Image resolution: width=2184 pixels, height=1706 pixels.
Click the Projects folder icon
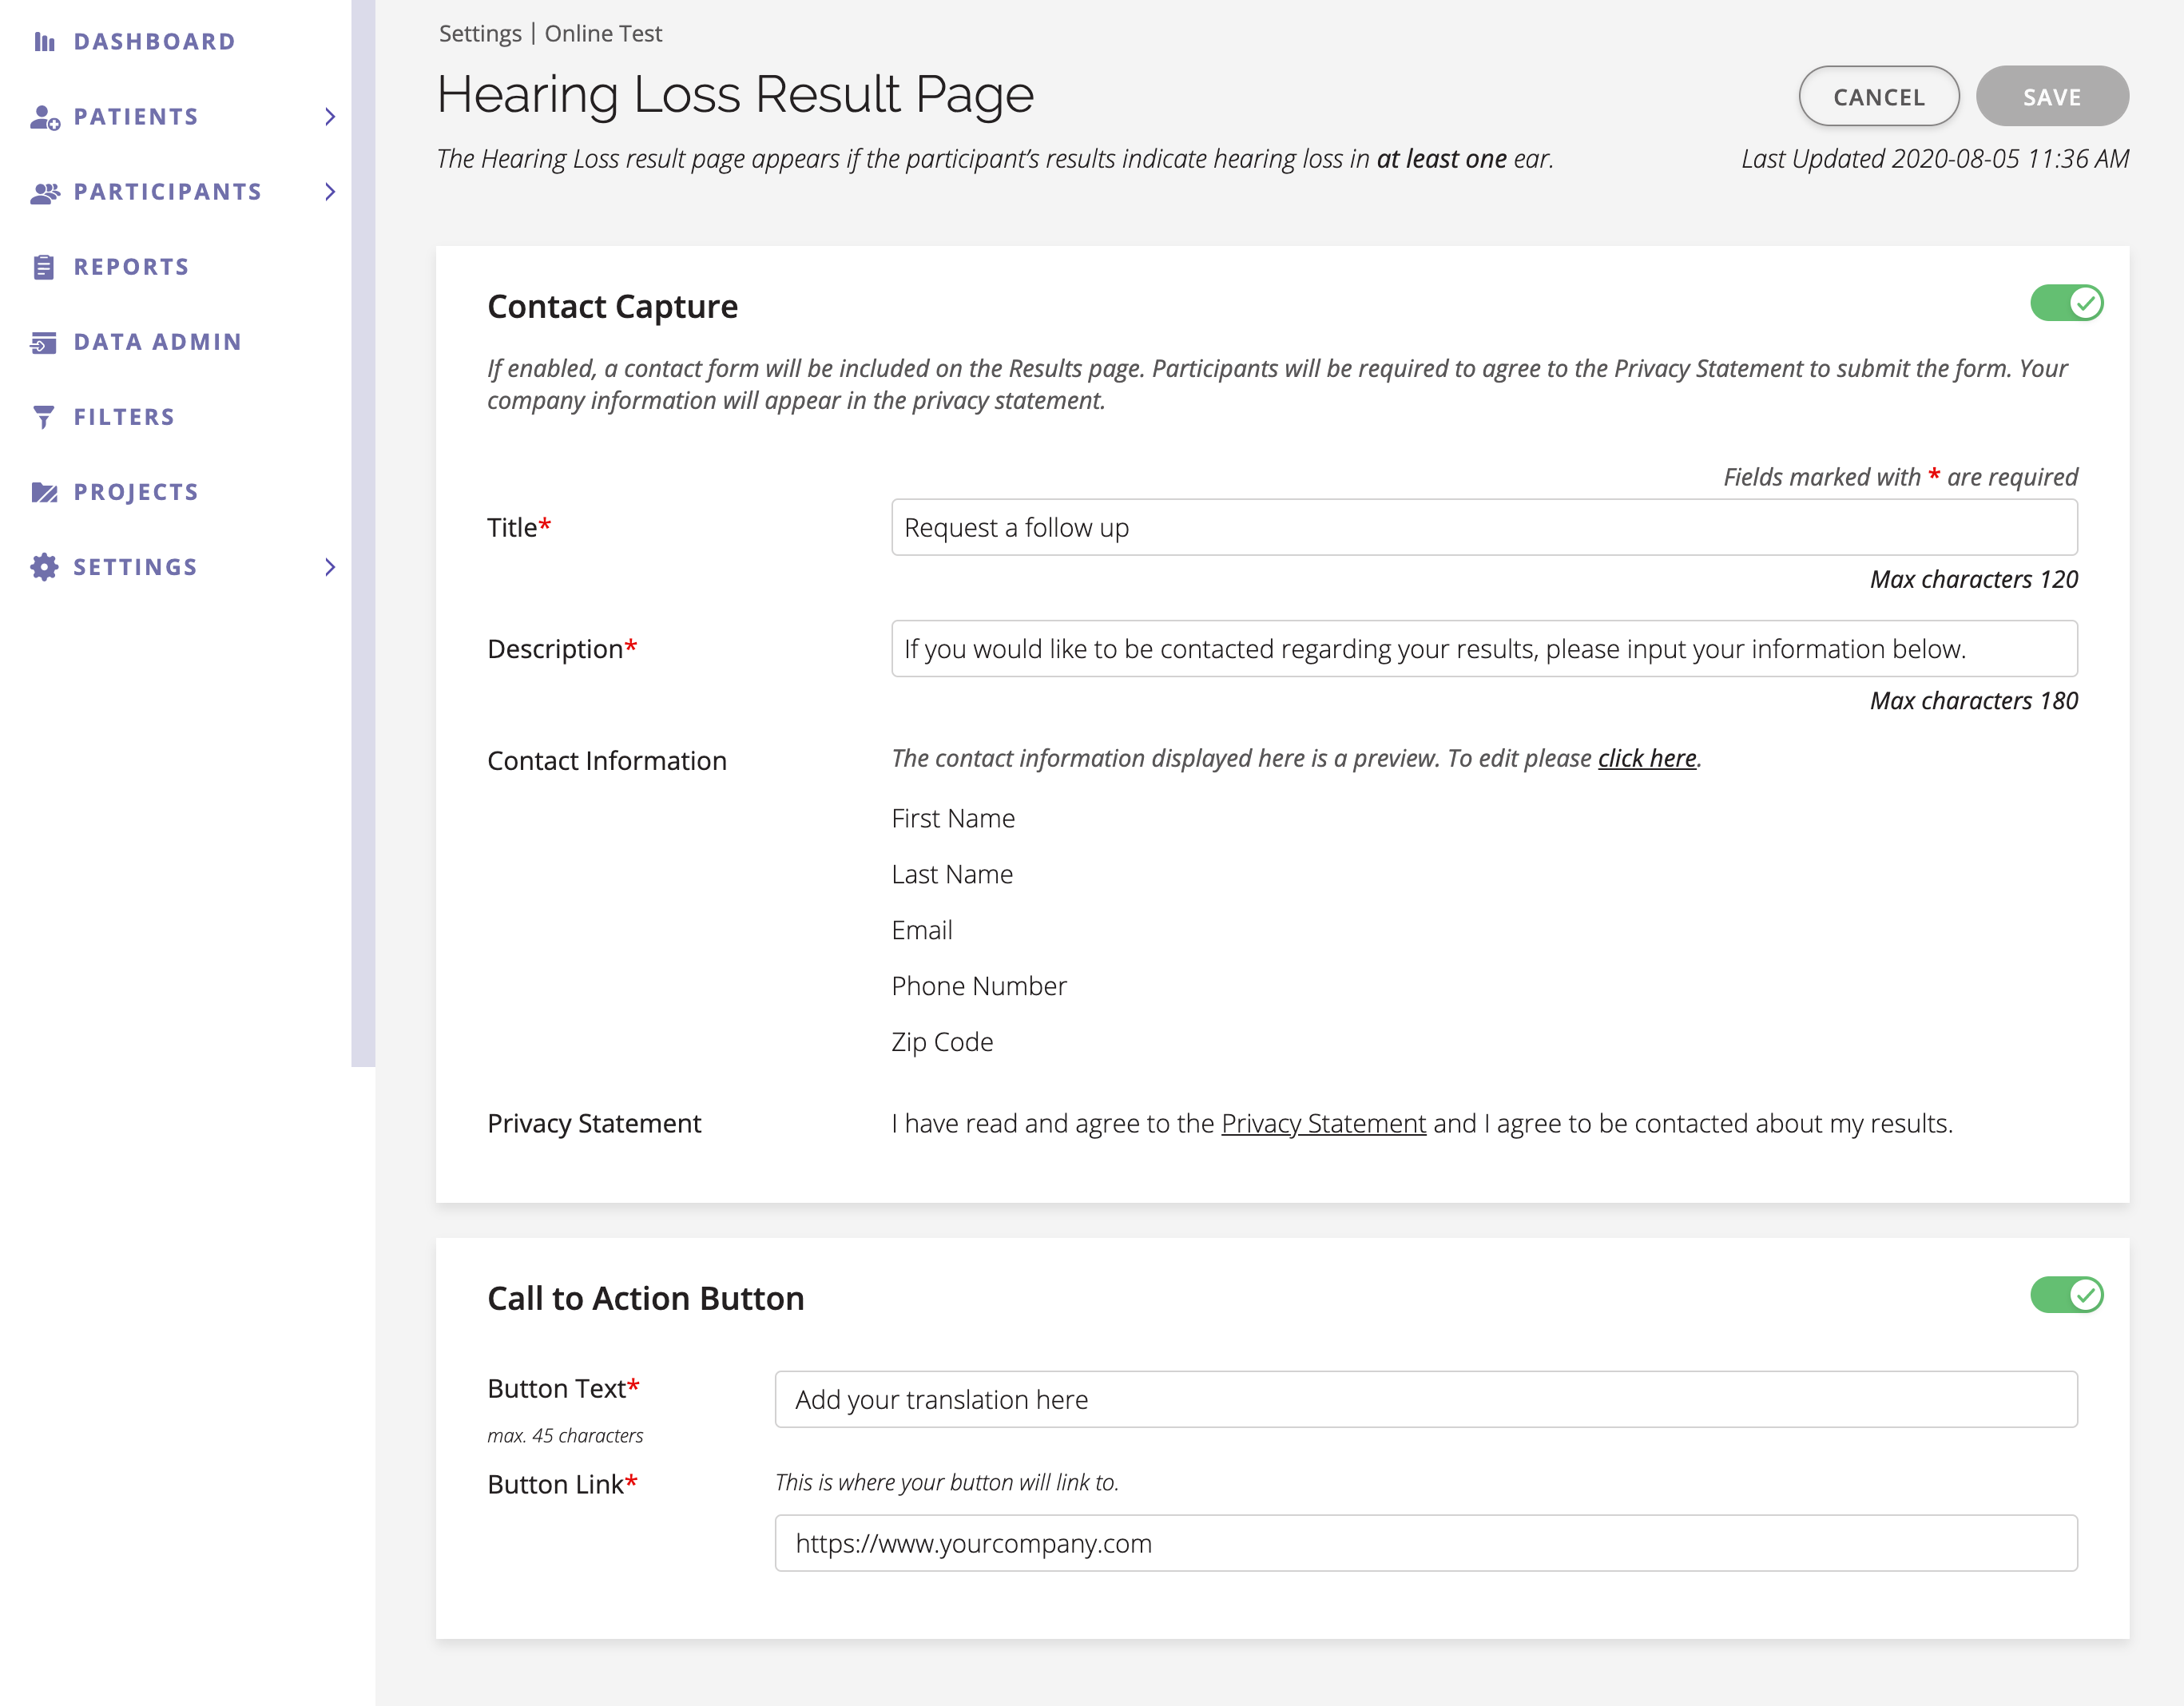coord(44,492)
